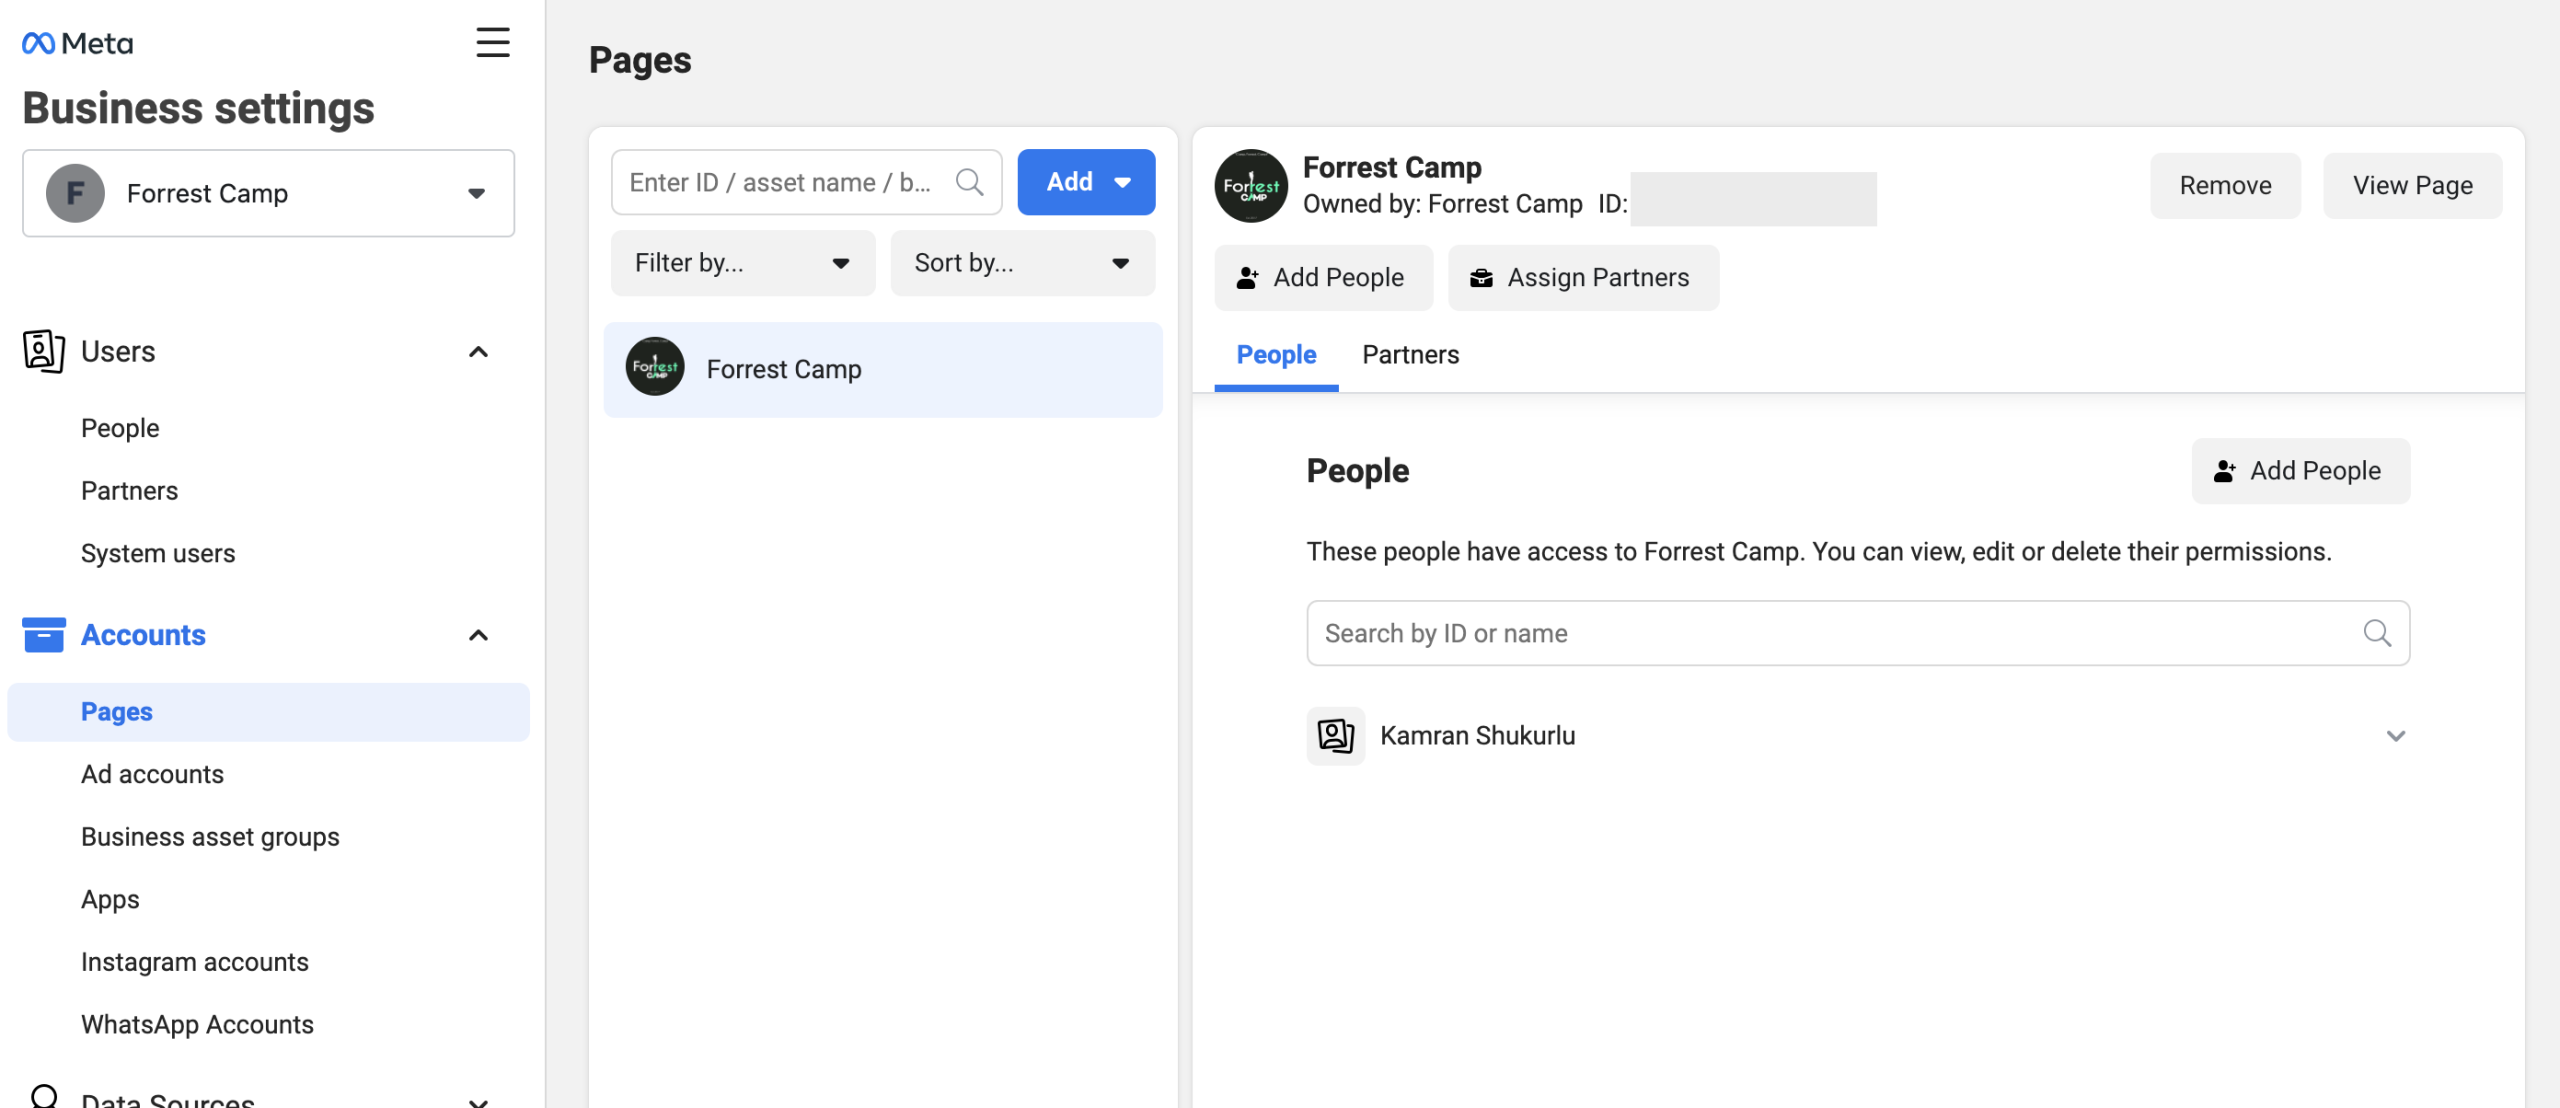Open the Filter by dropdown

[x=742, y=263]
